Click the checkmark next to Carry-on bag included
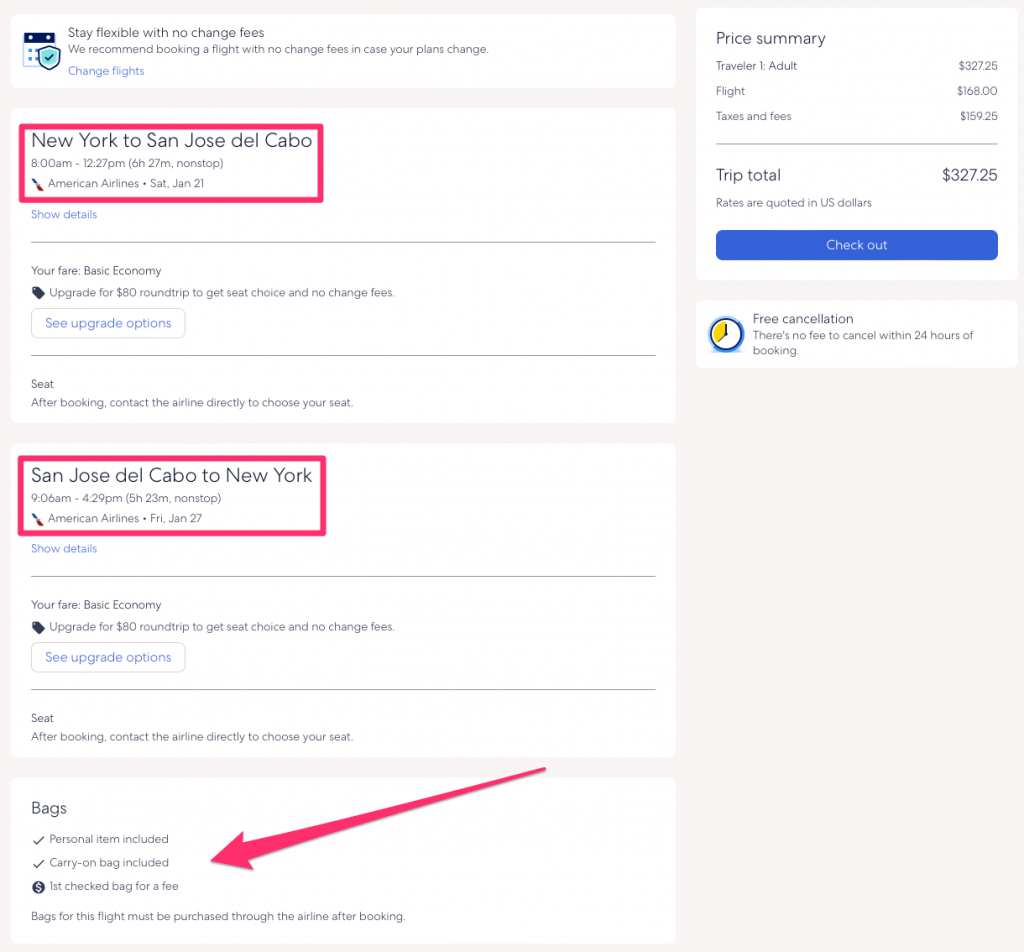 [38, 863]
